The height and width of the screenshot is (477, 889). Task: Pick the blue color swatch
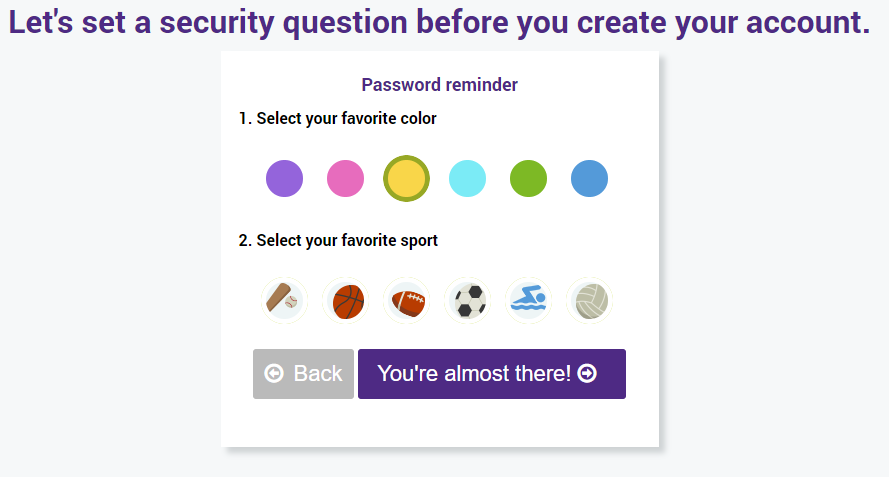[x=590, y=179]
